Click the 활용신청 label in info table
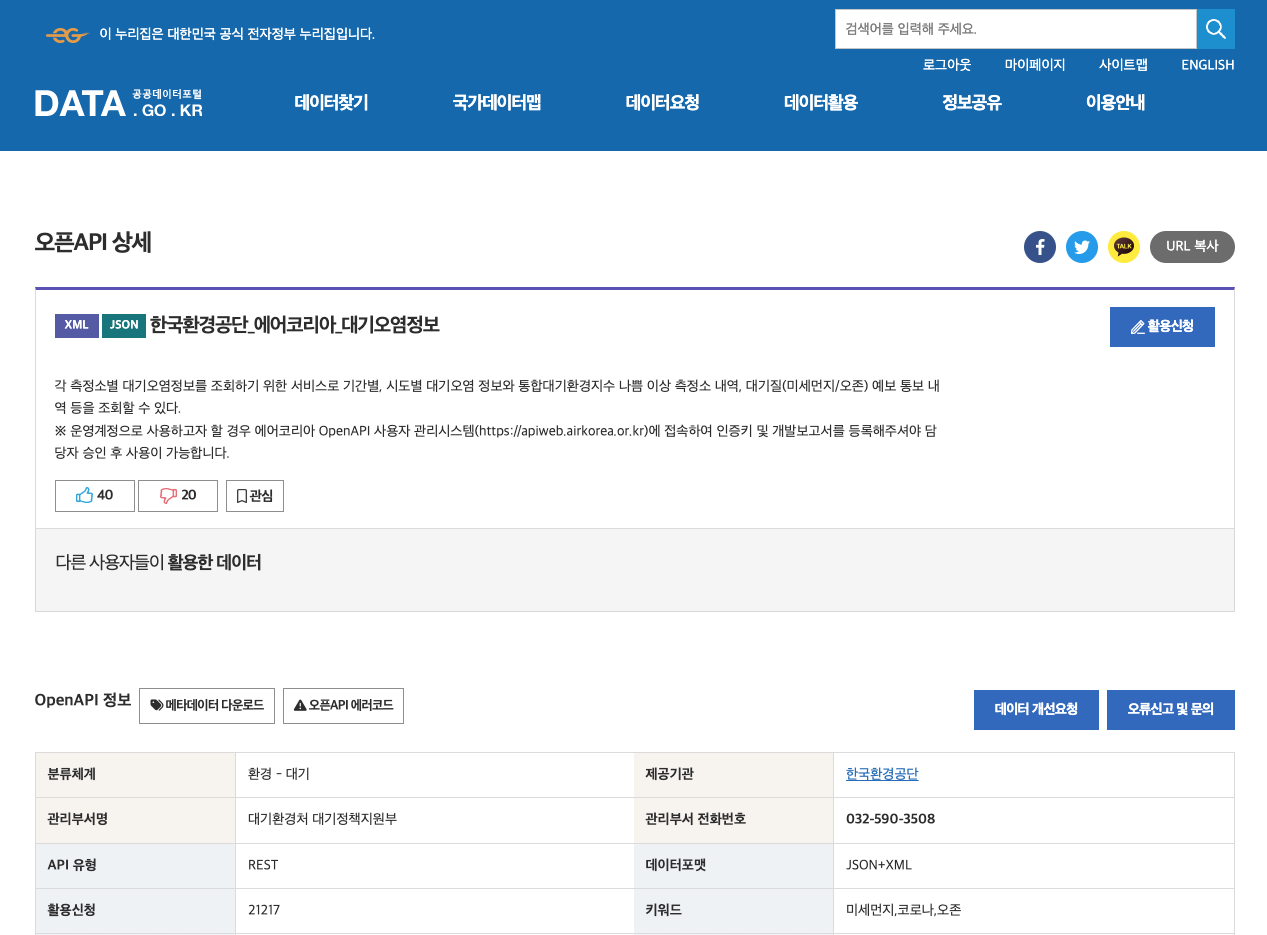 pyautogui.click(x=135, y=910)
